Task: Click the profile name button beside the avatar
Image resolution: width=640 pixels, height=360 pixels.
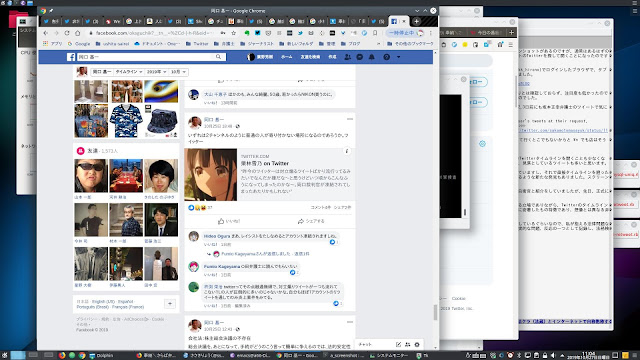Action: pyautogui.click(x=101, y=72)
